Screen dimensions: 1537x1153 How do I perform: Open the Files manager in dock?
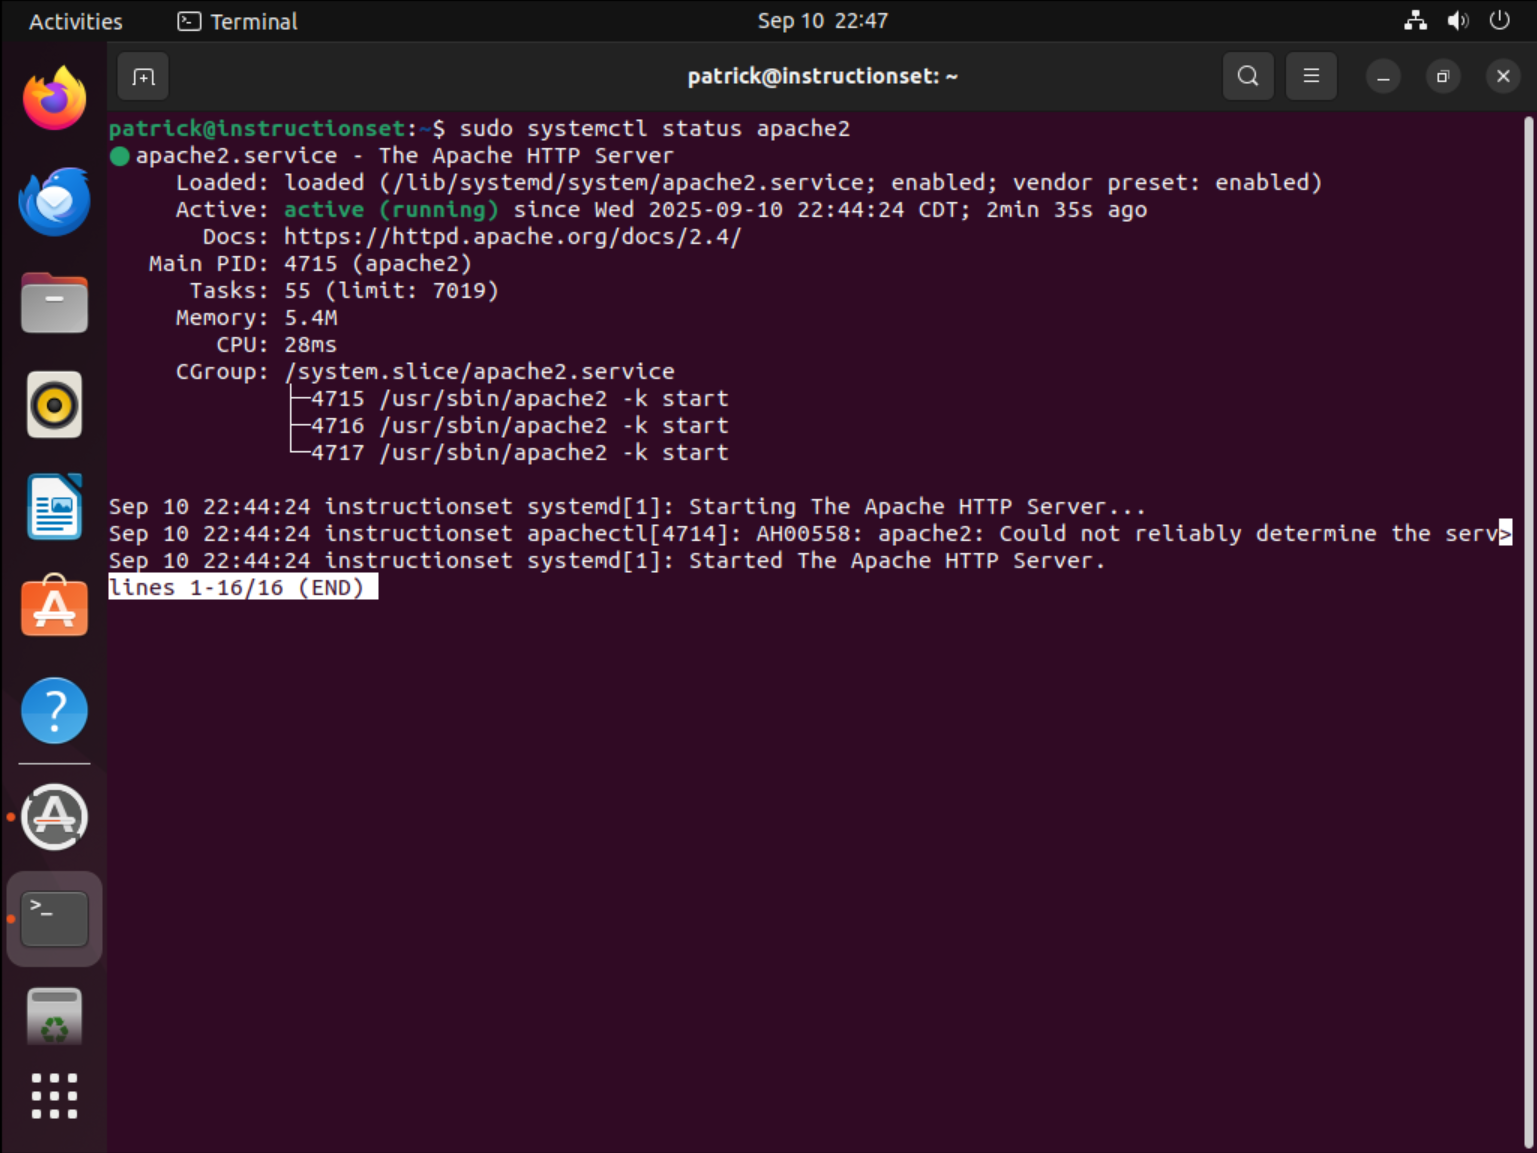(55, 303)
